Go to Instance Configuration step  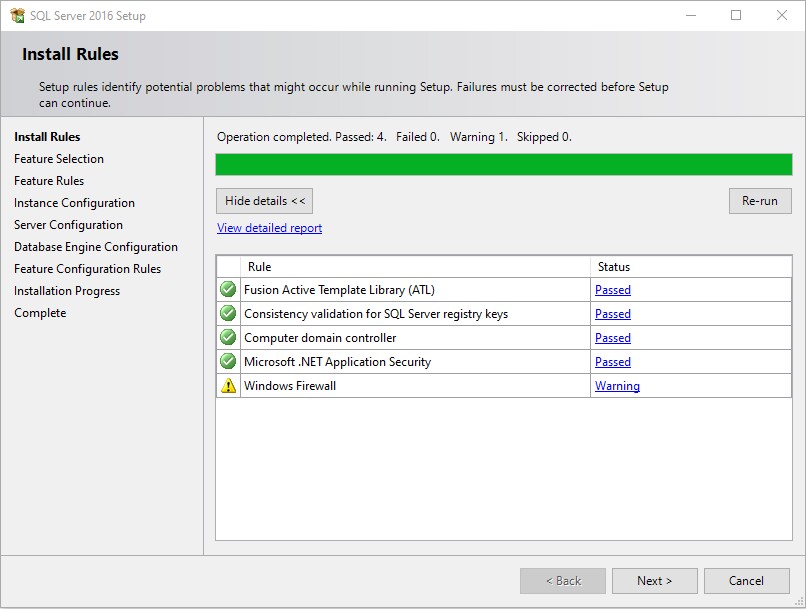74,203
